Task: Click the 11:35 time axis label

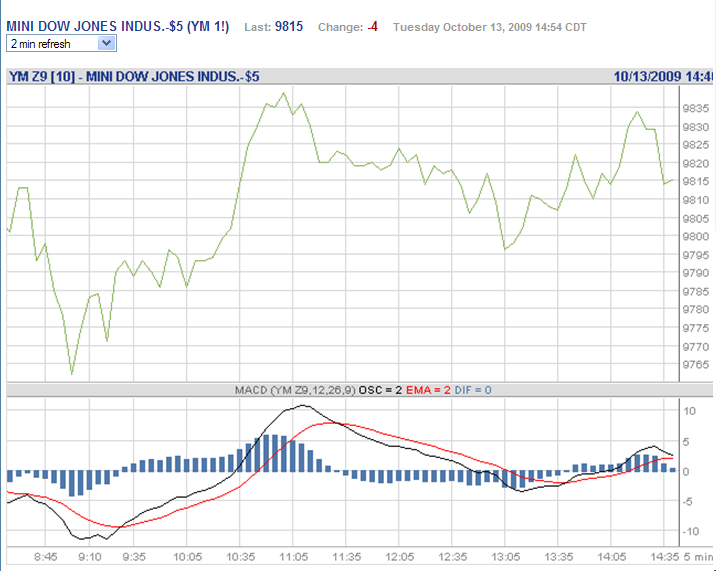Action: click(x=346, y=557)
